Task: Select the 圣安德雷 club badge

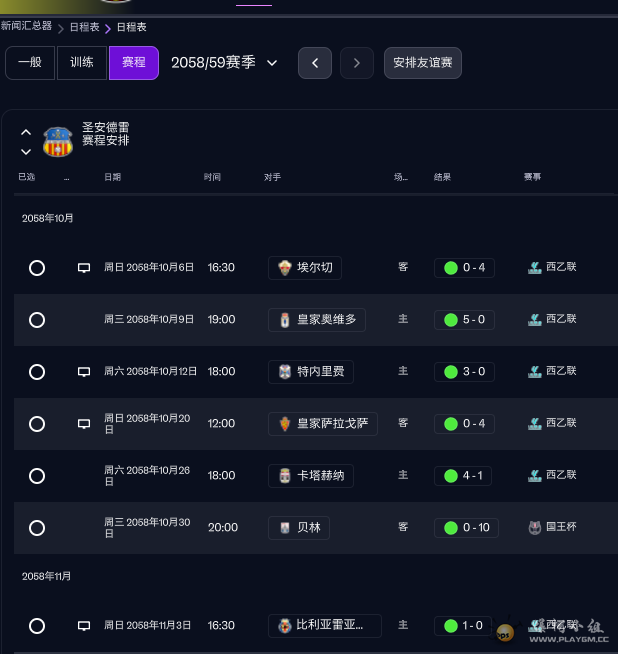Action: click(x=58, y=142)
